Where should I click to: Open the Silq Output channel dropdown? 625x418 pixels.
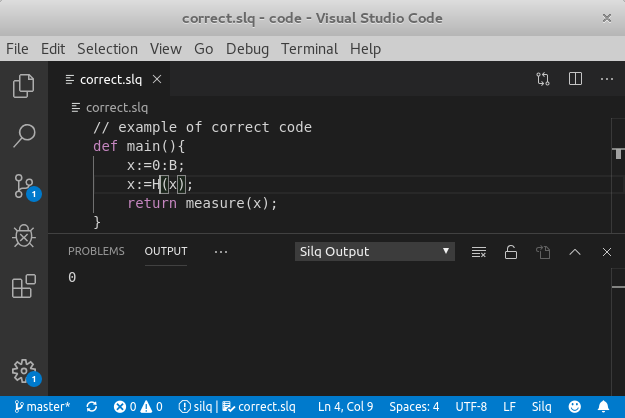(x=375, y=252)
